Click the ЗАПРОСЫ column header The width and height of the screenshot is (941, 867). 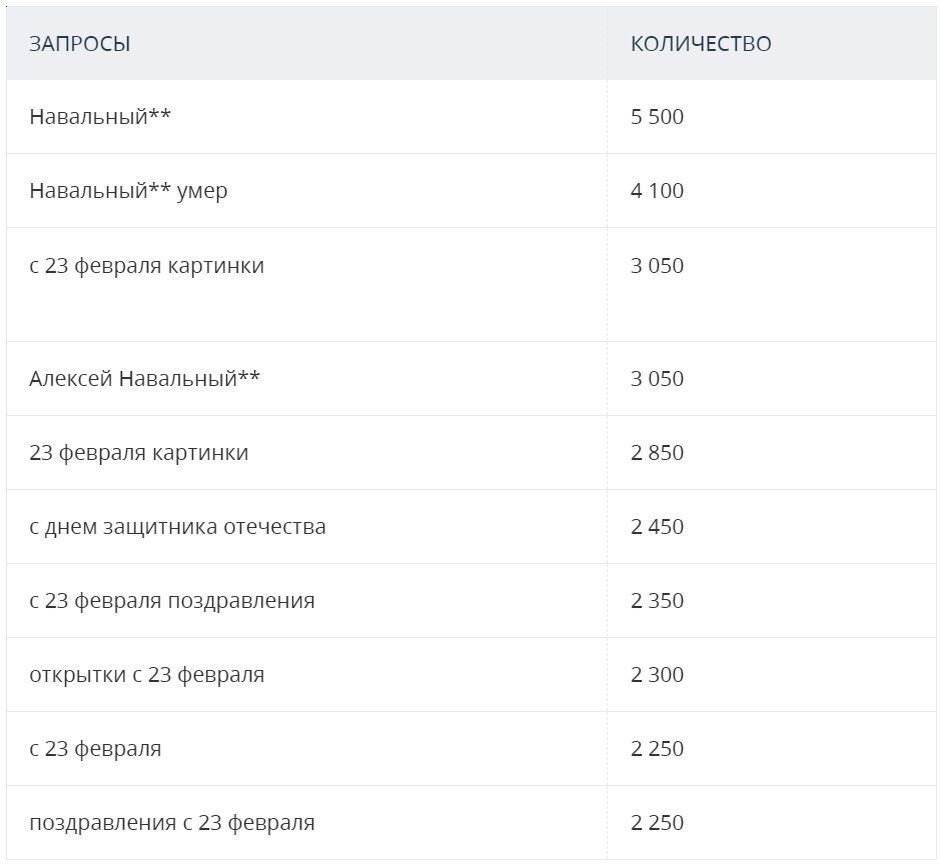80,44
